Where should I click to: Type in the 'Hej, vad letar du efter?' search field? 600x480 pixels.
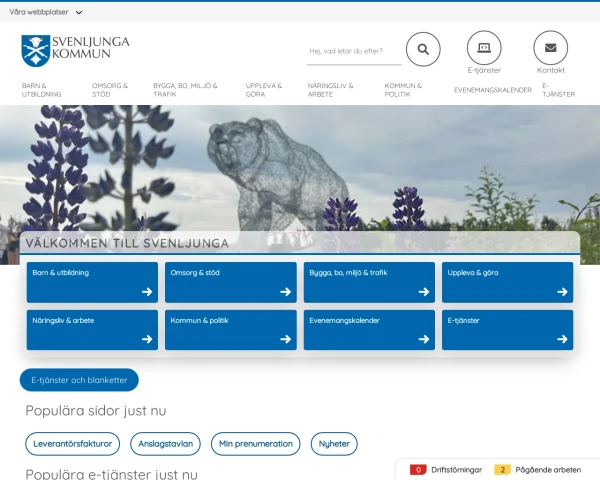pyautogui.click(x=352, y=51)
